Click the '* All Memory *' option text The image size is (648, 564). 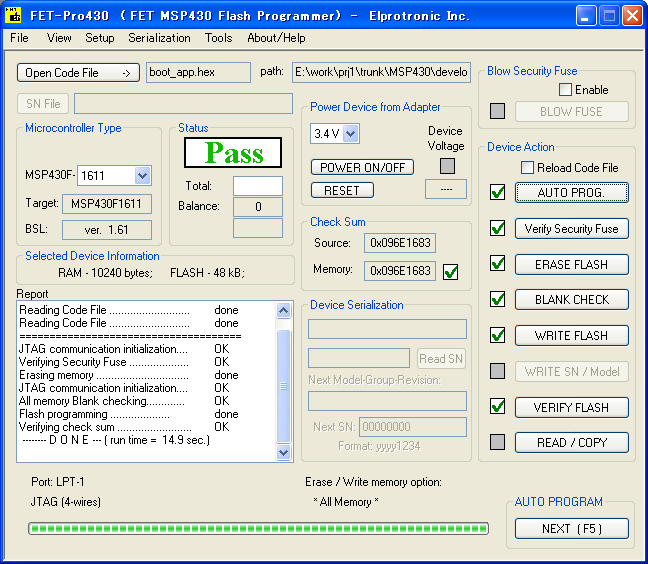[346, 502]
